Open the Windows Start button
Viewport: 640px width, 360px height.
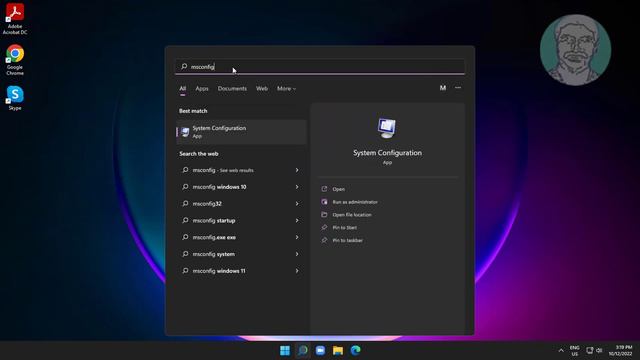click(x=285, y=350)
